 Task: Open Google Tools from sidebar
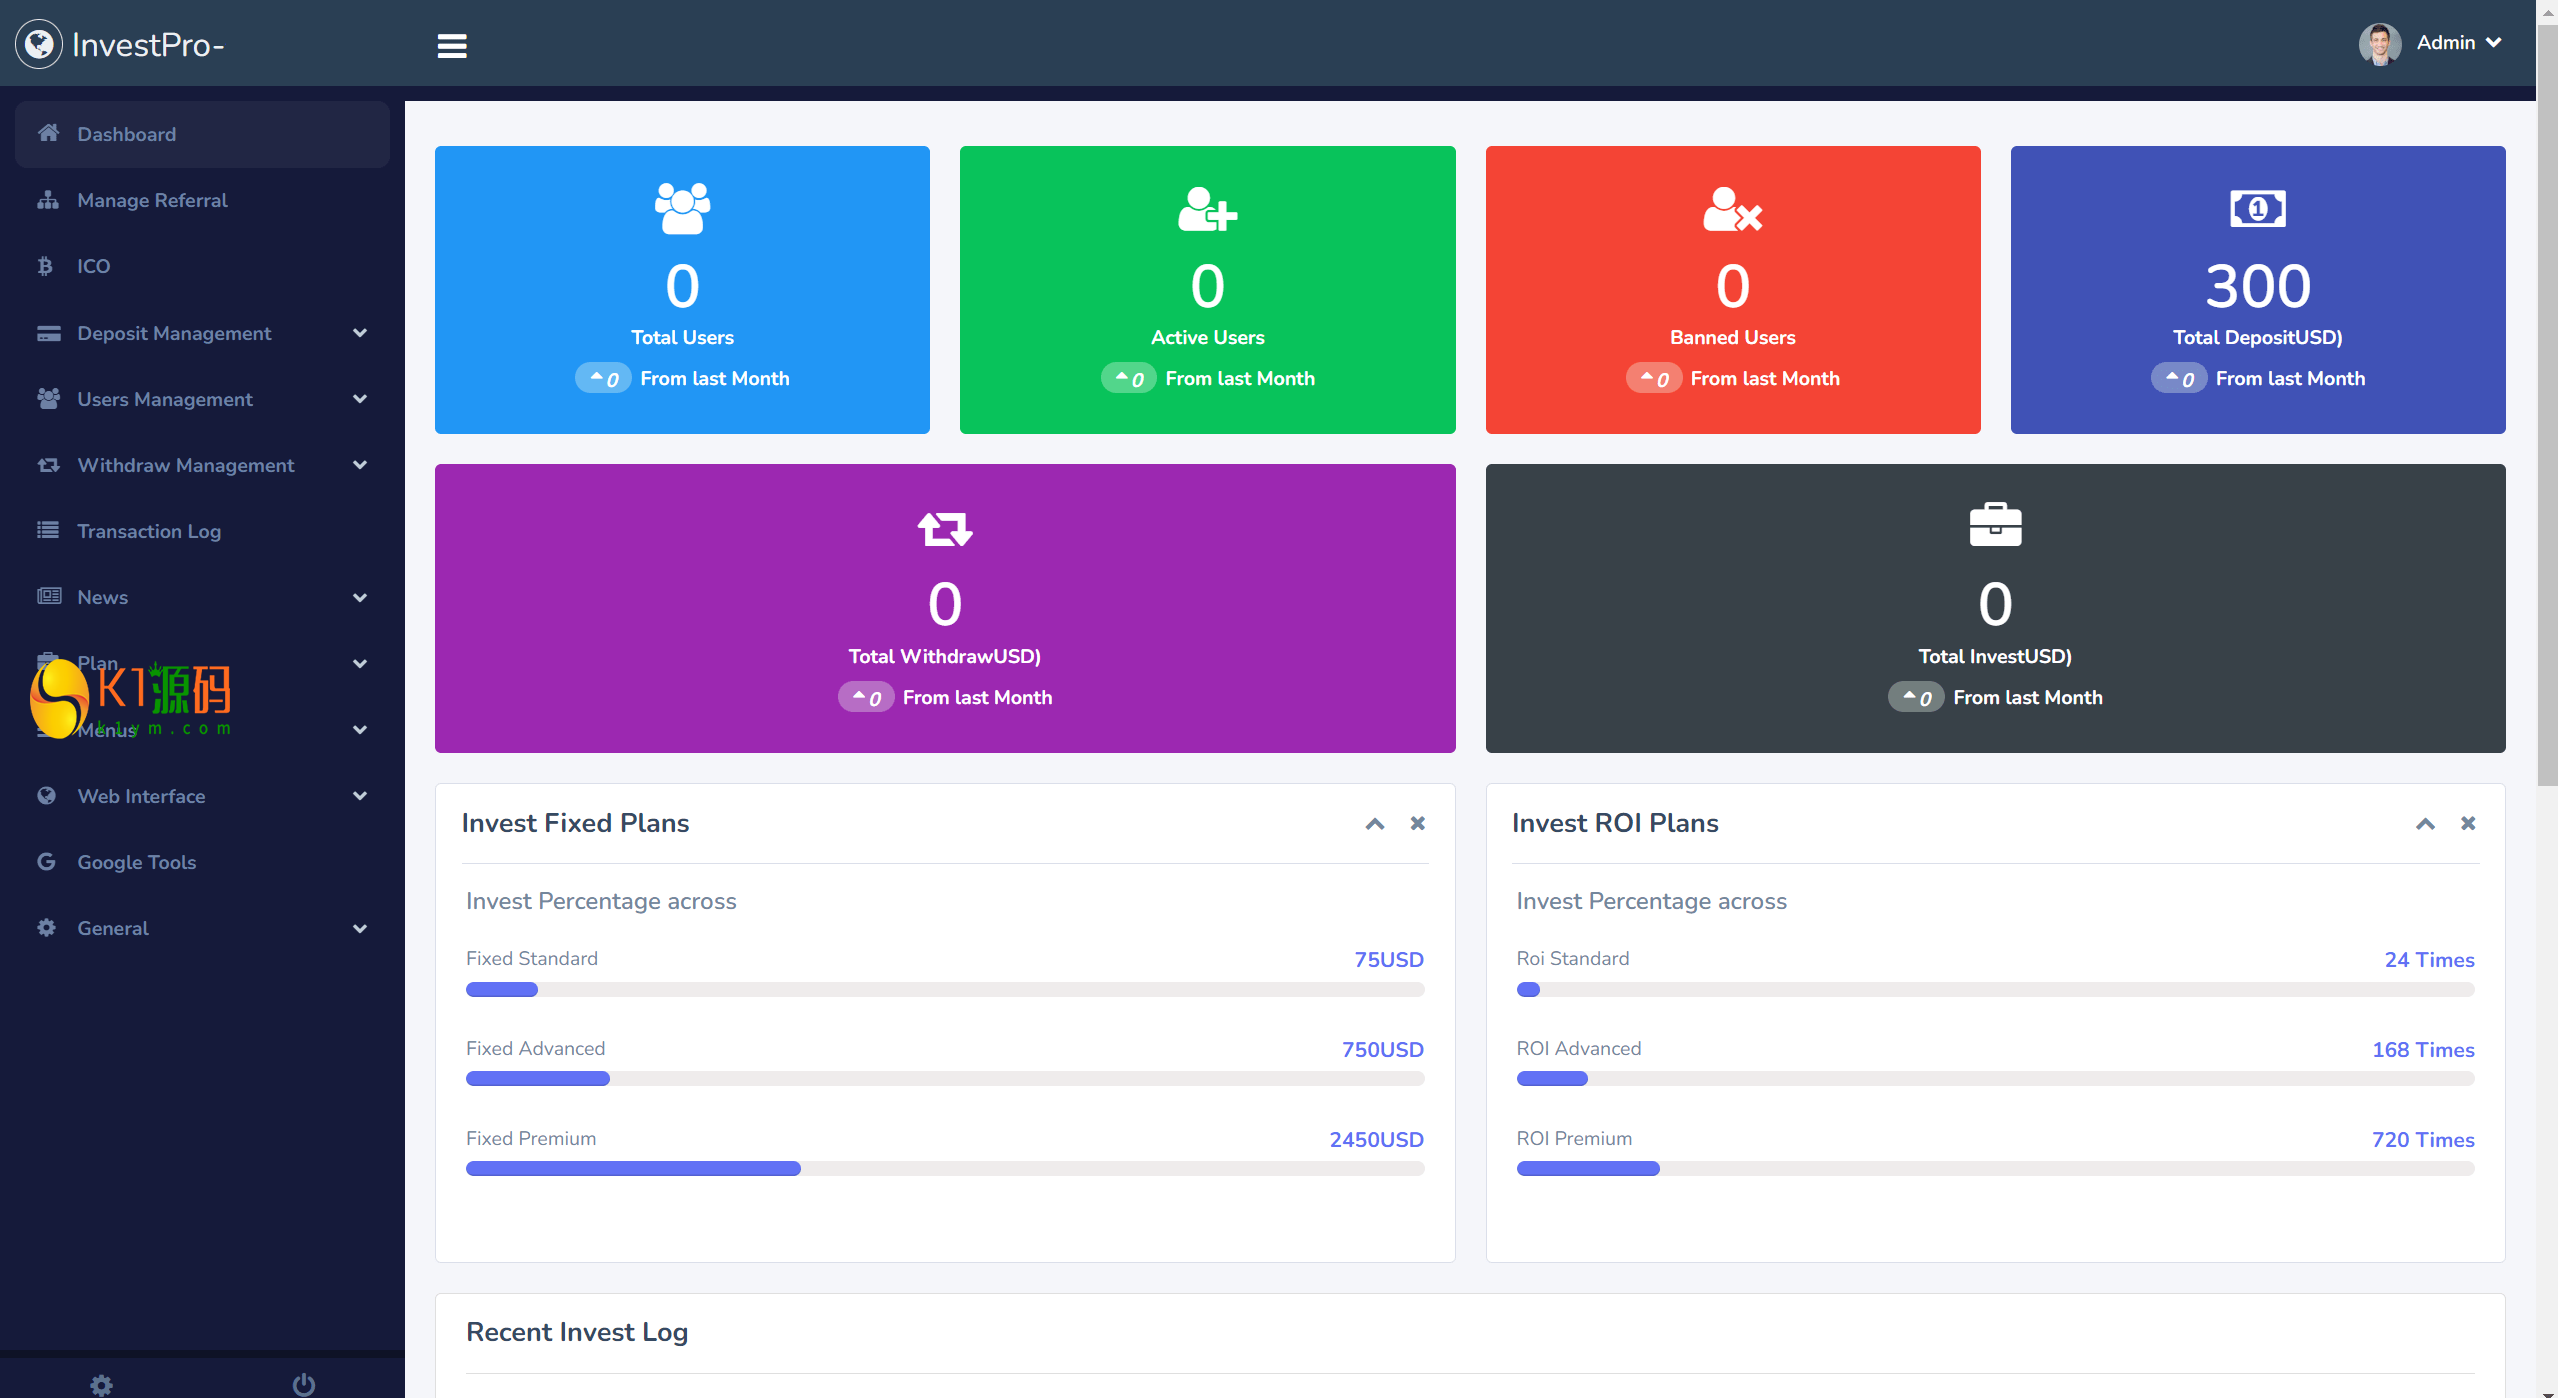click(136, 862)
